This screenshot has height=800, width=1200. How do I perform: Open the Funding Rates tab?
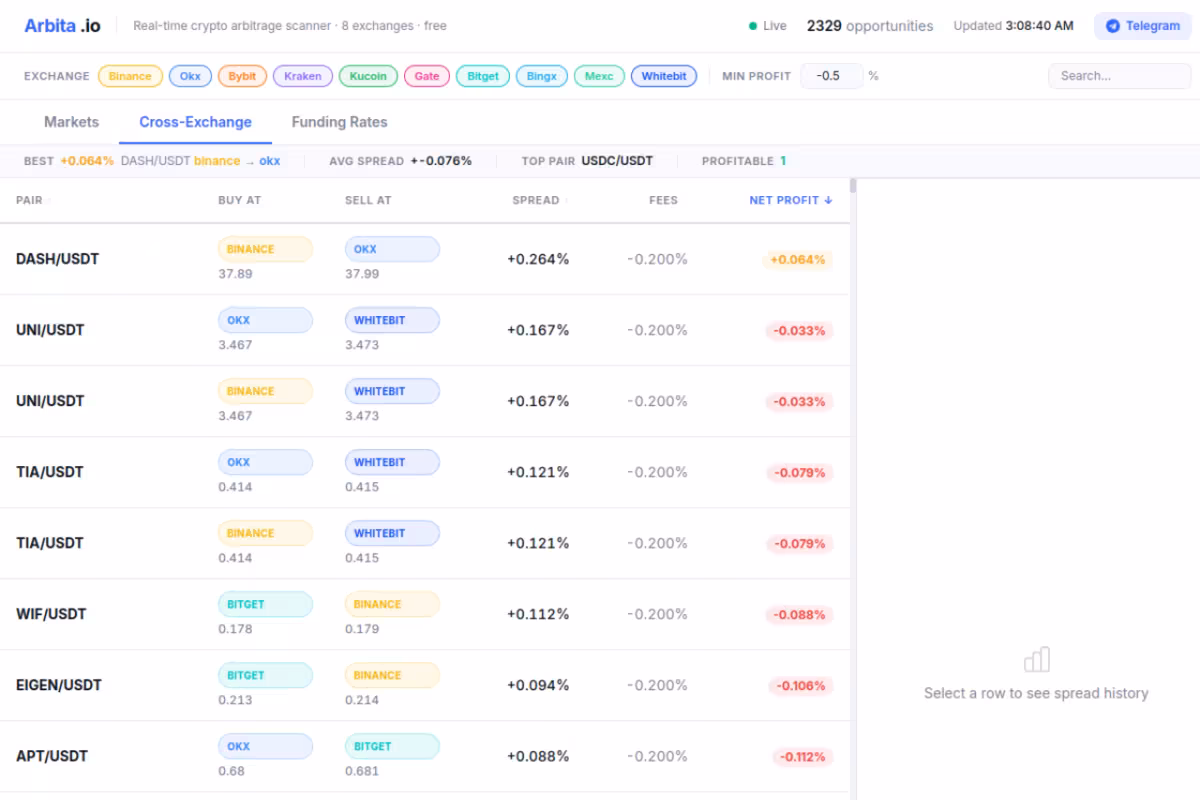click(339, 122)
